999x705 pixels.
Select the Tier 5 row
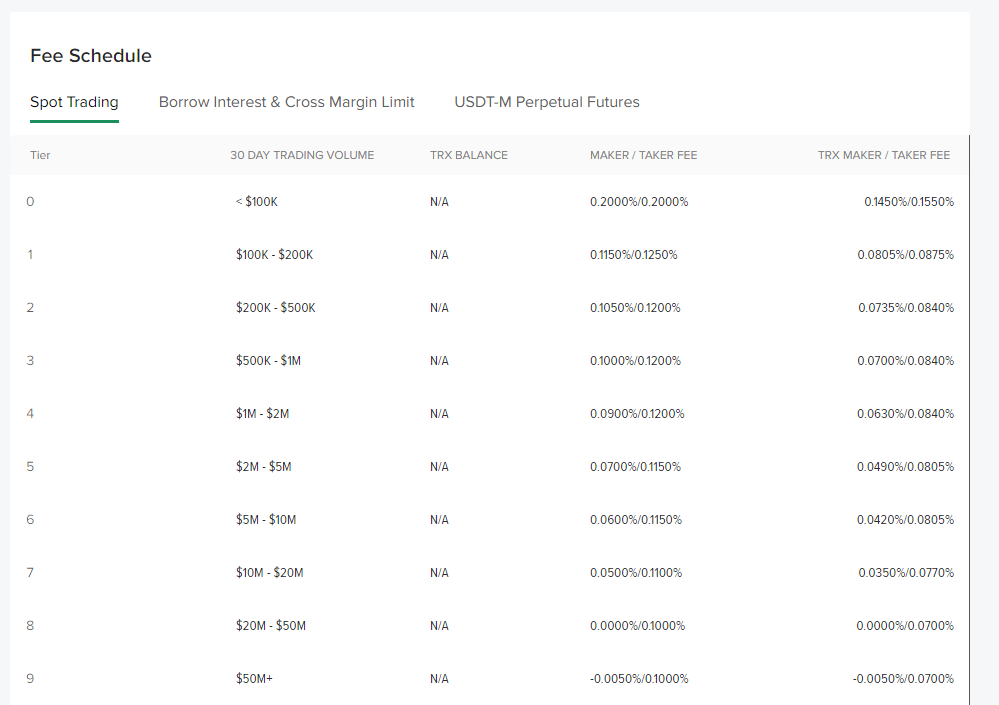[30, 466]
